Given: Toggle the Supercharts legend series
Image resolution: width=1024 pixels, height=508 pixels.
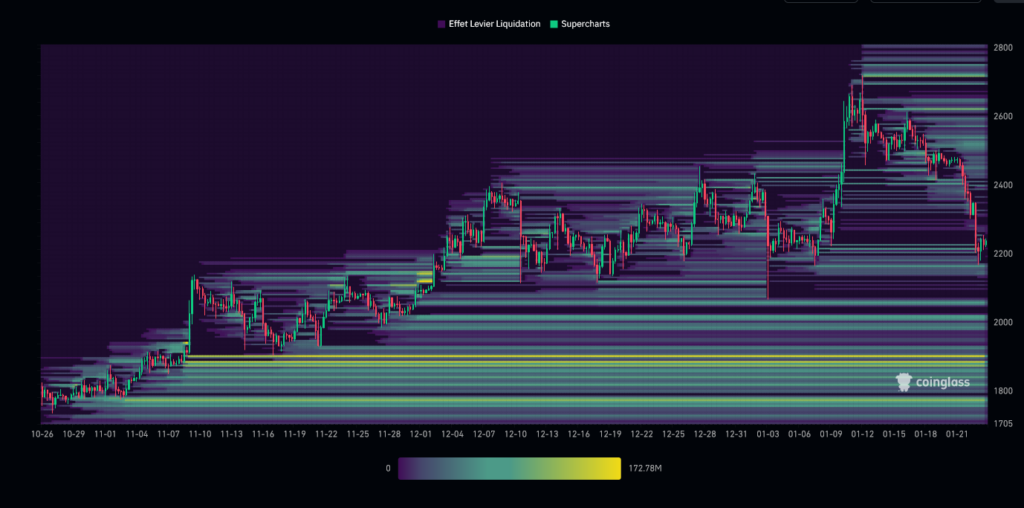Looking at the screenshot, I should (579, 24).
